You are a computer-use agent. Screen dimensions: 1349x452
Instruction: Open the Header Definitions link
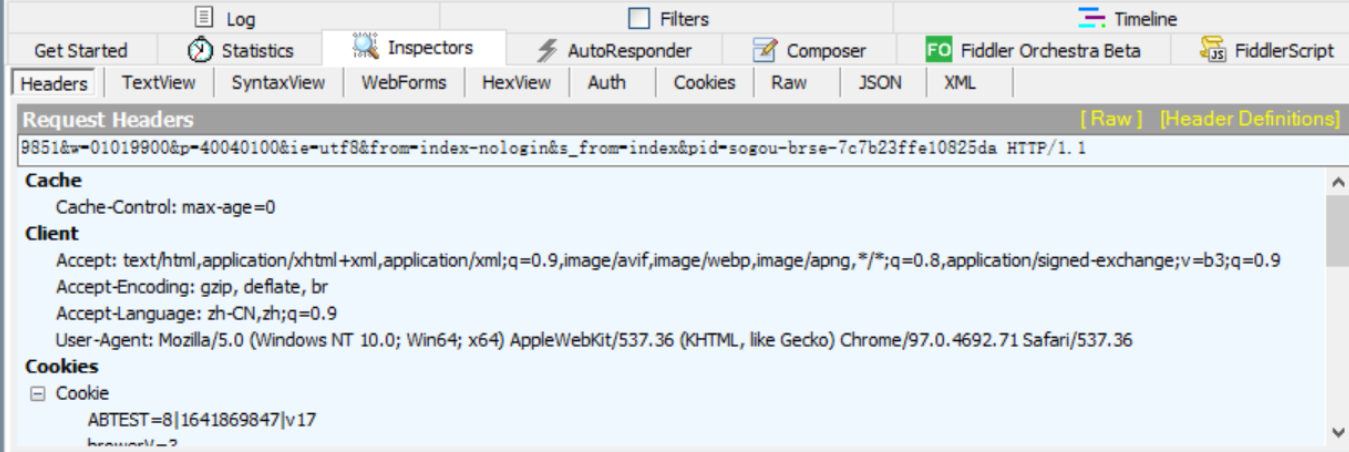[x=1249, y=119]
